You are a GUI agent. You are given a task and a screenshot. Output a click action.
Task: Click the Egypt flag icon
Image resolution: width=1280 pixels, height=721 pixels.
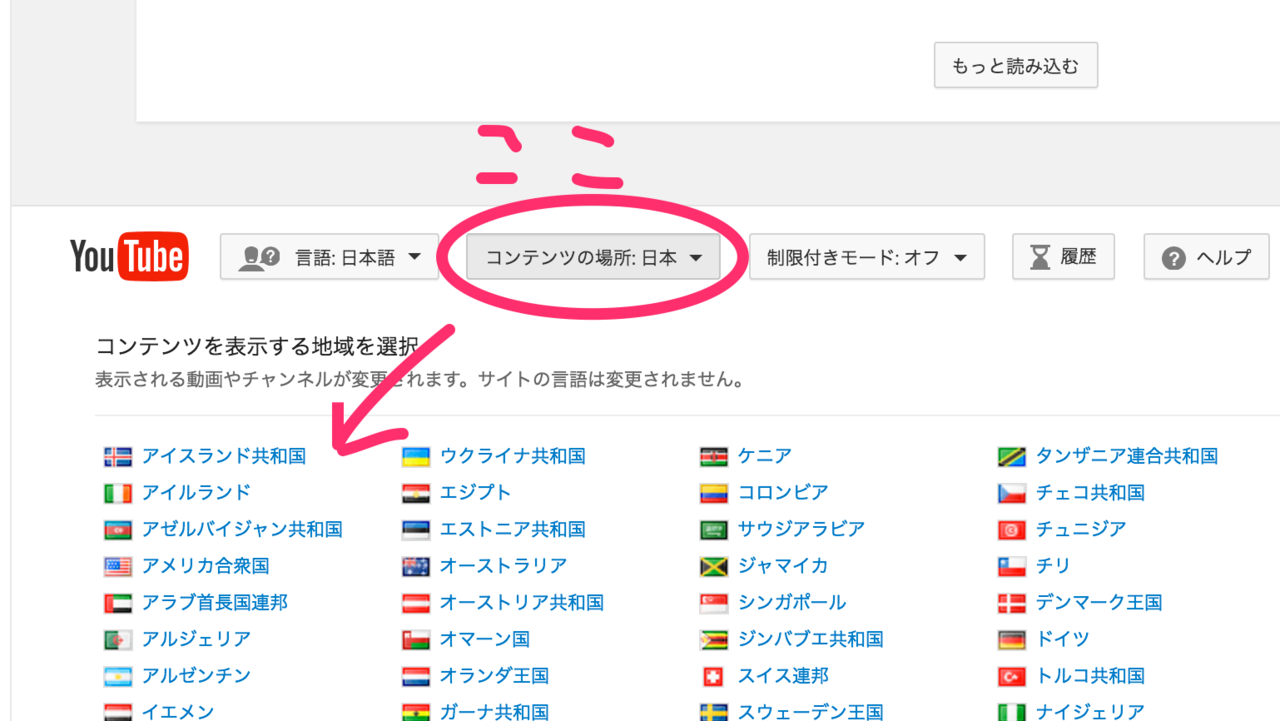(416, 493)
